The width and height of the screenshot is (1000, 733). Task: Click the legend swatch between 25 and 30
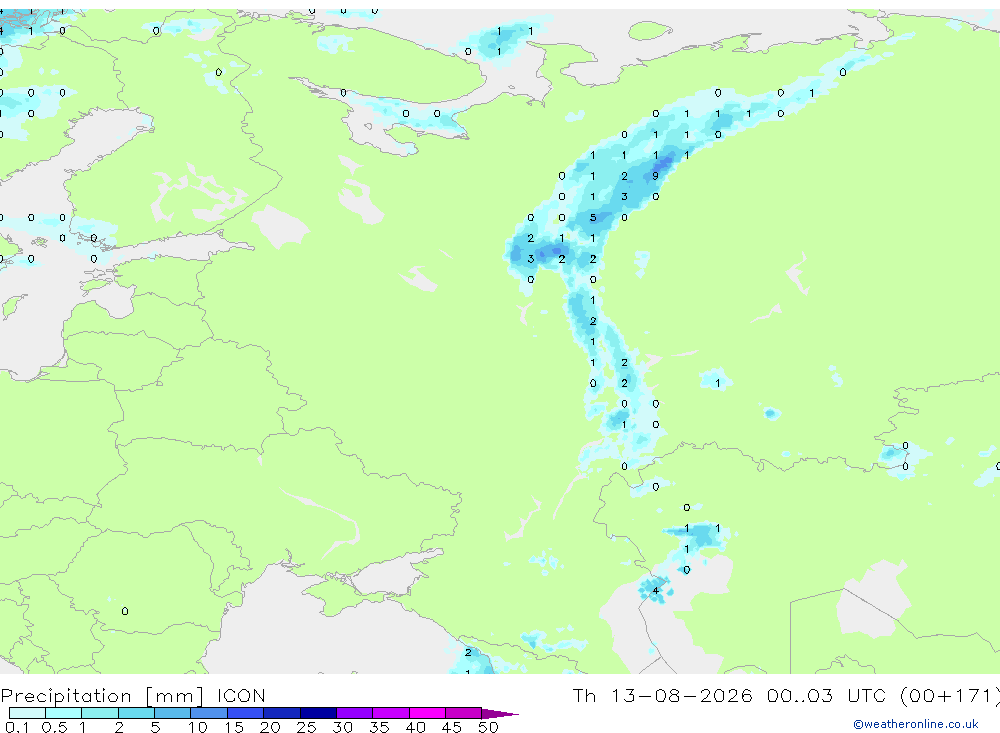[318, 713]
